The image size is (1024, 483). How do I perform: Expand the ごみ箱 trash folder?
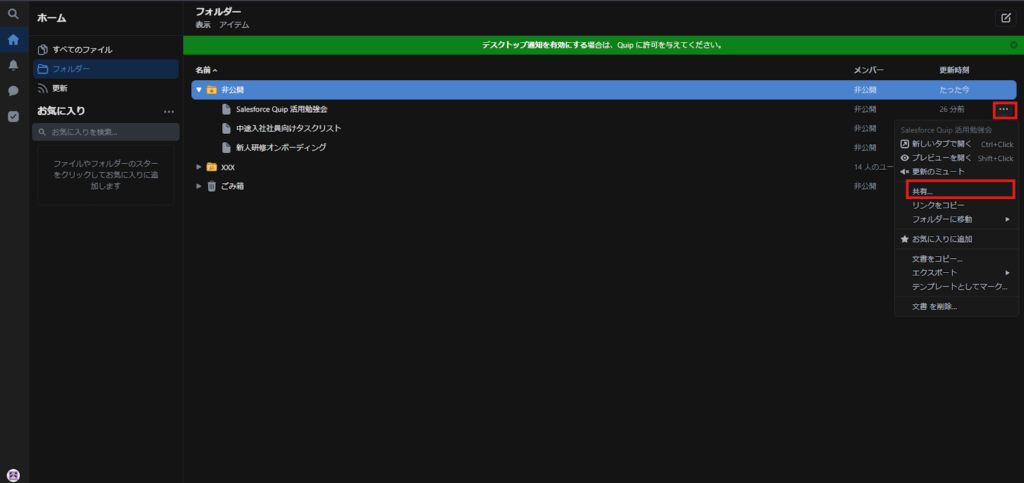(199, 186)
